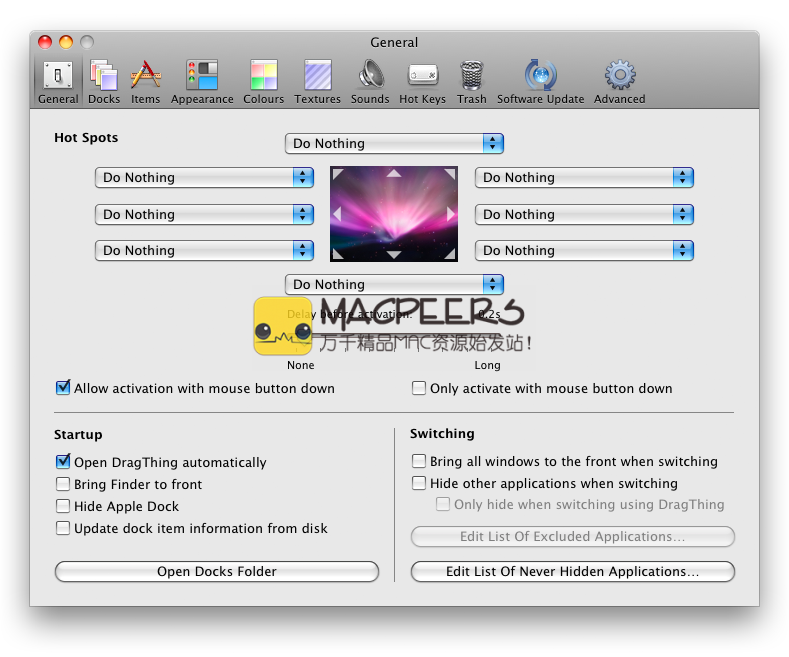The height and width of the screenshot is (657, 789).
Task: Click the Open Docks Folder button
Action: point(217,572)
